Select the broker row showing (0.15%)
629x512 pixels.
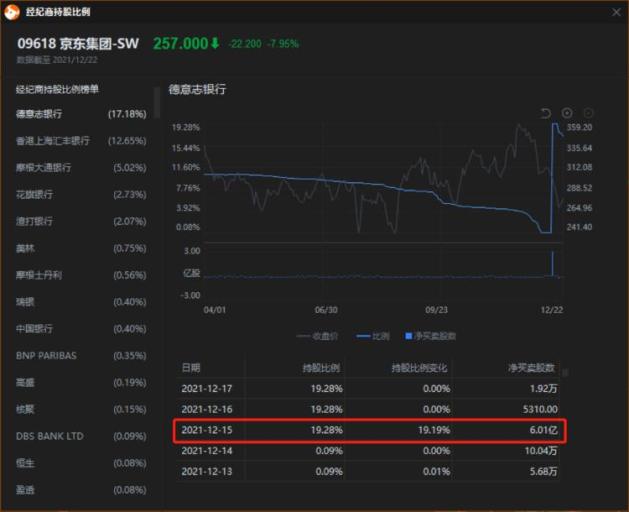[x=81, y=410]
